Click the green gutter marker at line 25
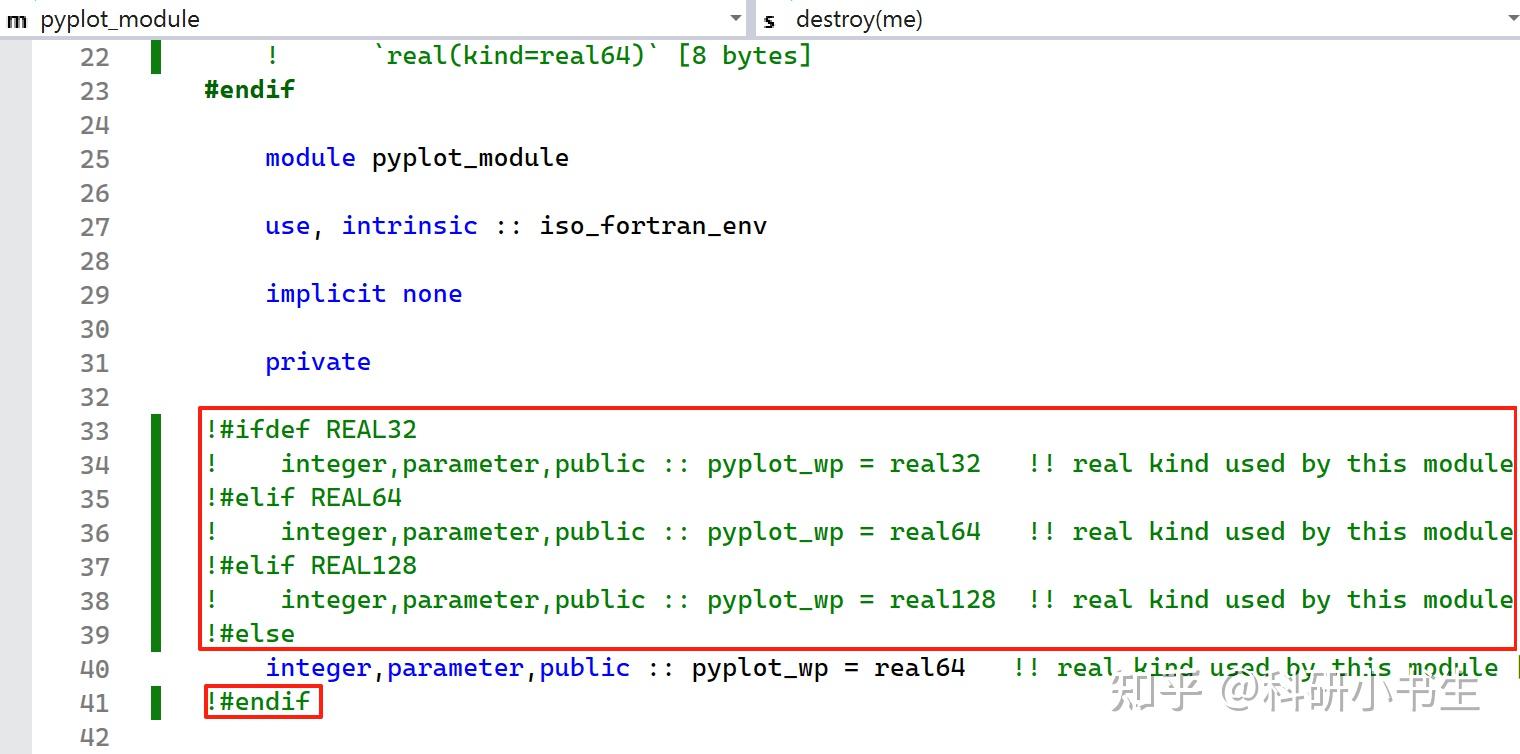The height and width of the screenshot is (754, 1520). pos(157,158)
